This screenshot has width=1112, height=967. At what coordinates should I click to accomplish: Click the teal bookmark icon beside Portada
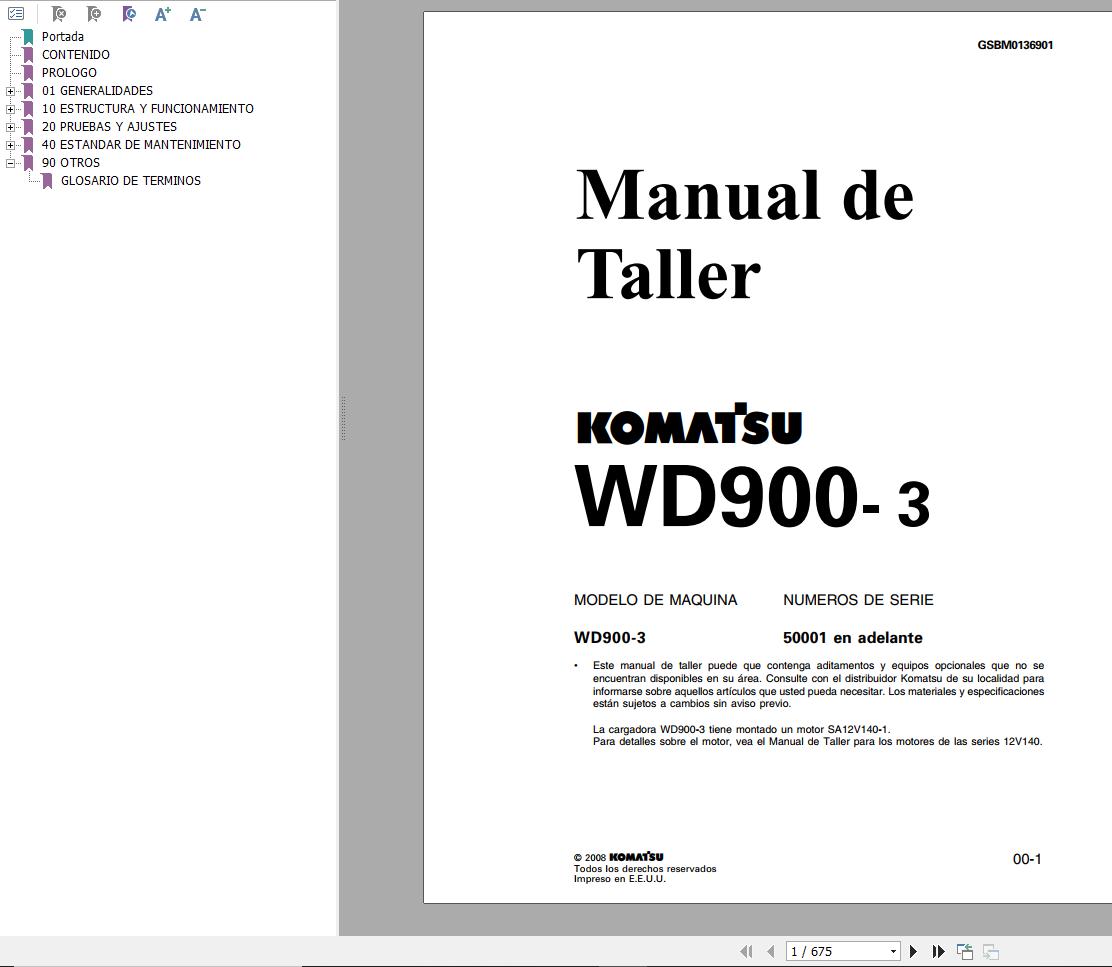(28, 37)
